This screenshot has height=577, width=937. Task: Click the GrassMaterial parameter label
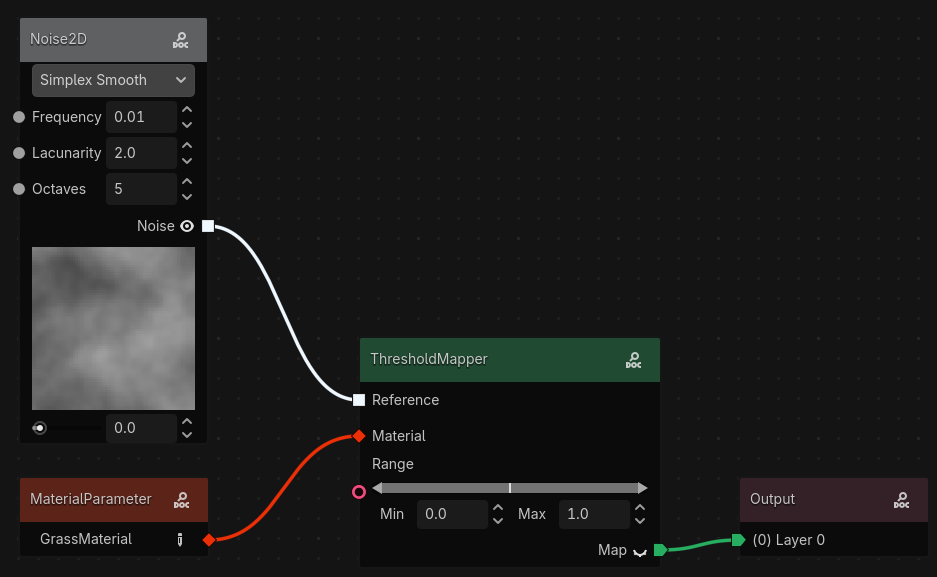[x=86, y=539]
